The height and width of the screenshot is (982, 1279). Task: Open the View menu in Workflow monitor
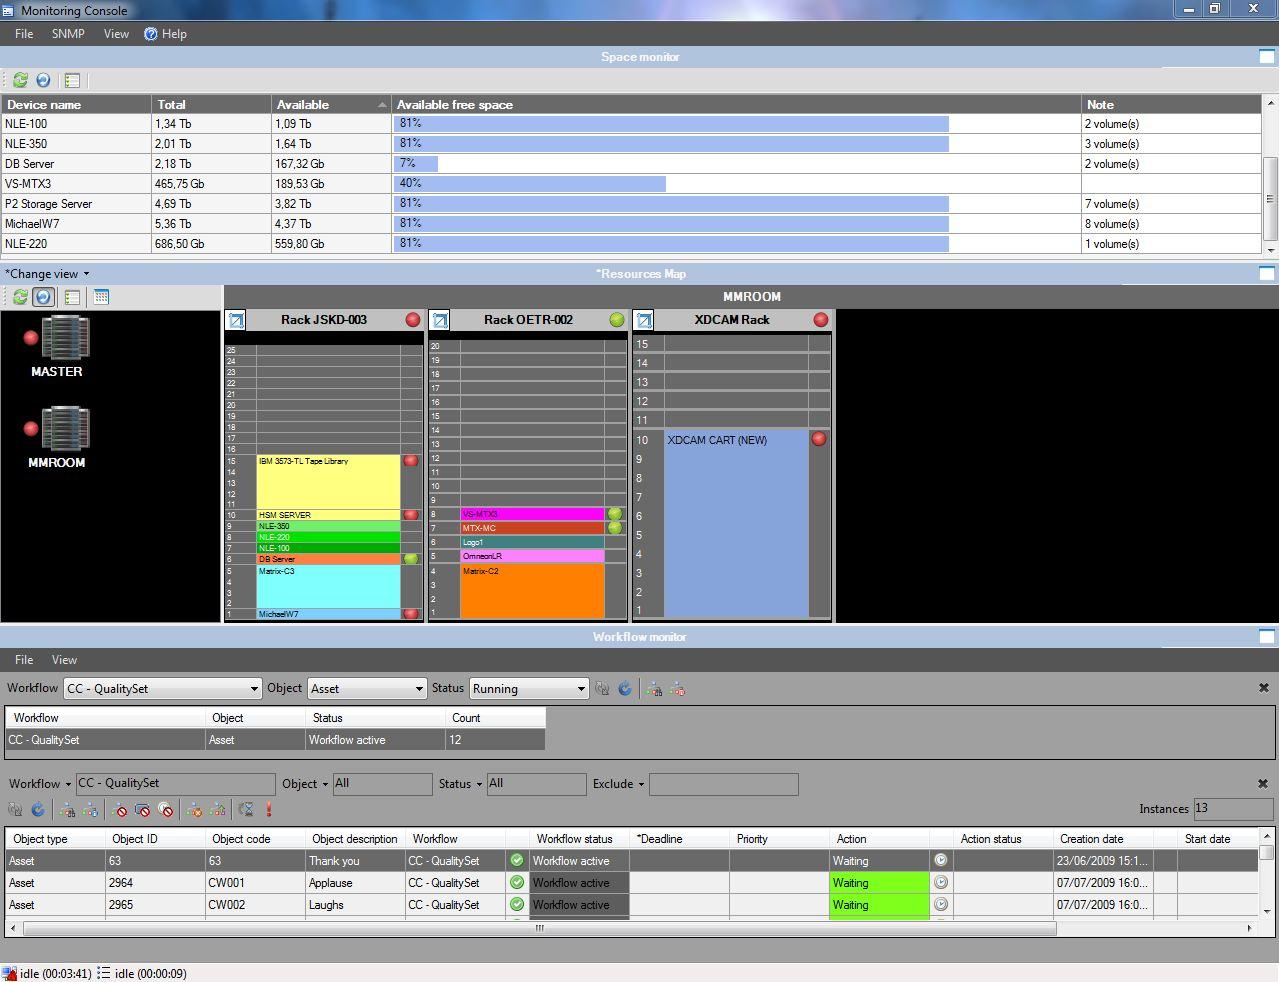coord(64,659)
